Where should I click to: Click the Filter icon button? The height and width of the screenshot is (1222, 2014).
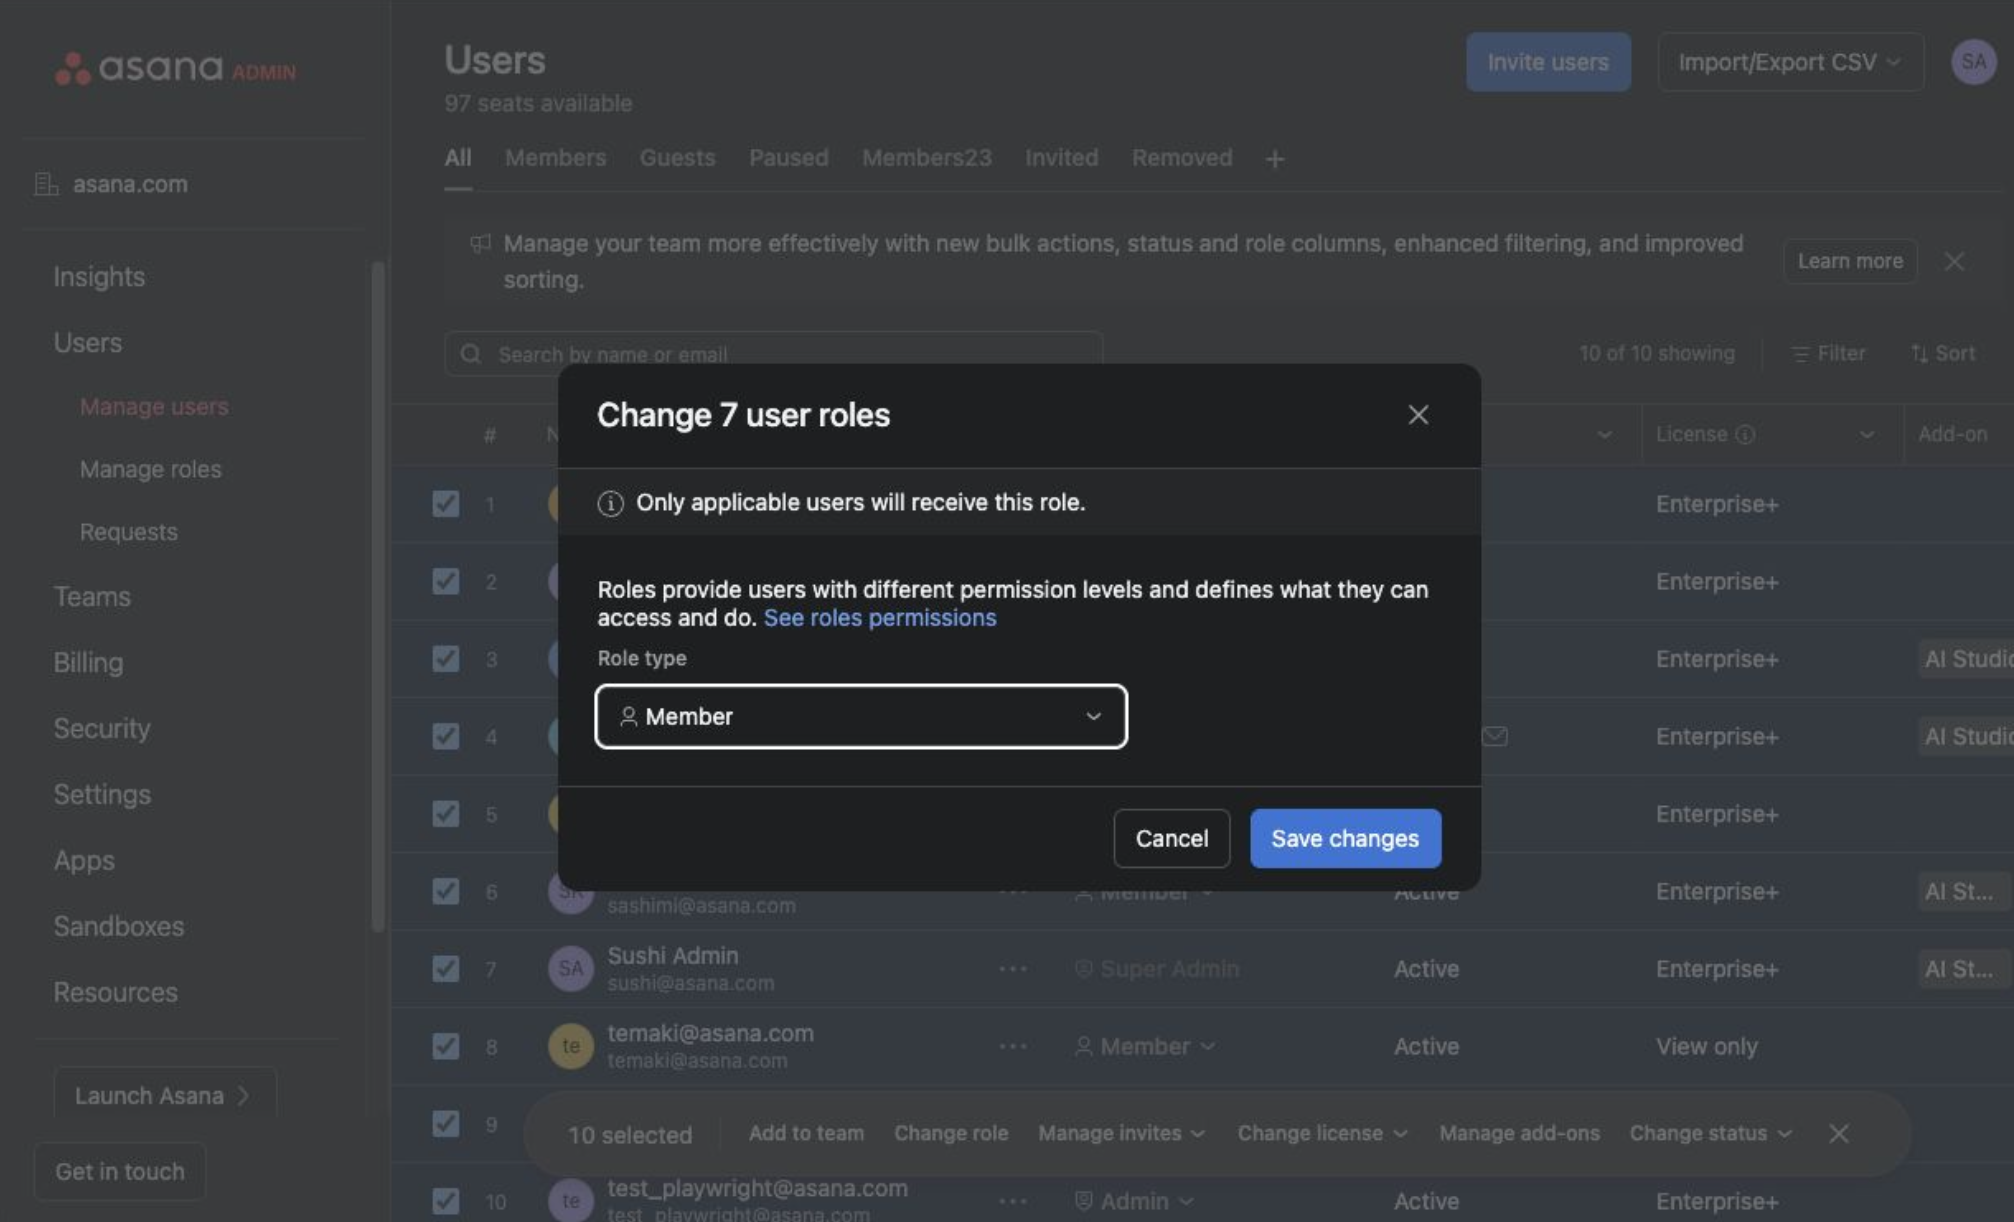(x=1828, y=354)
